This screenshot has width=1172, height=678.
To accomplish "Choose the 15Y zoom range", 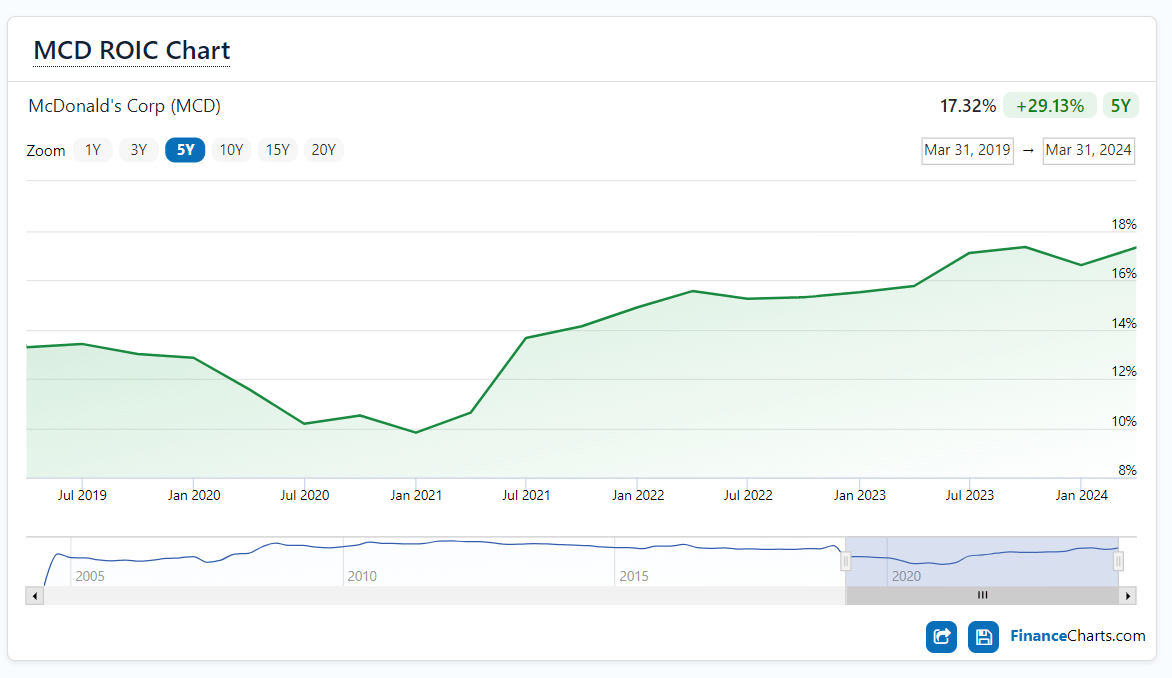I will point(277,150).
